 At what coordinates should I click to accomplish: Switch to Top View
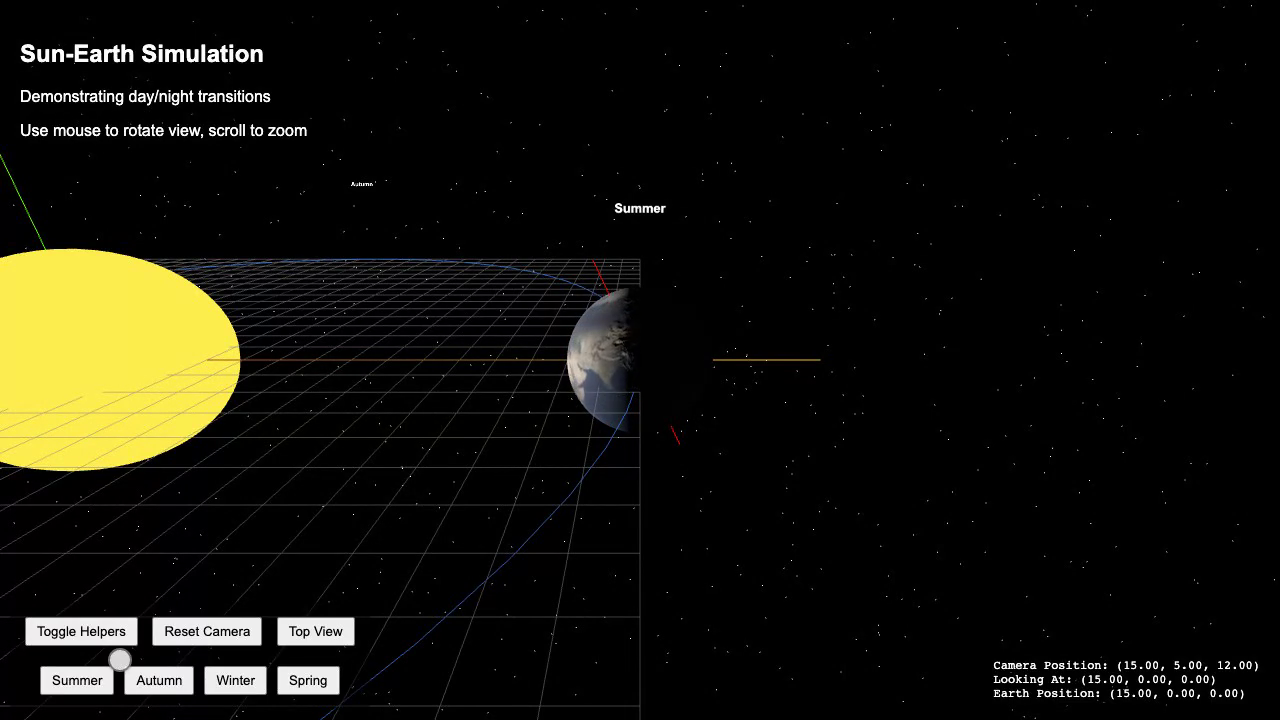pos(315,631)
